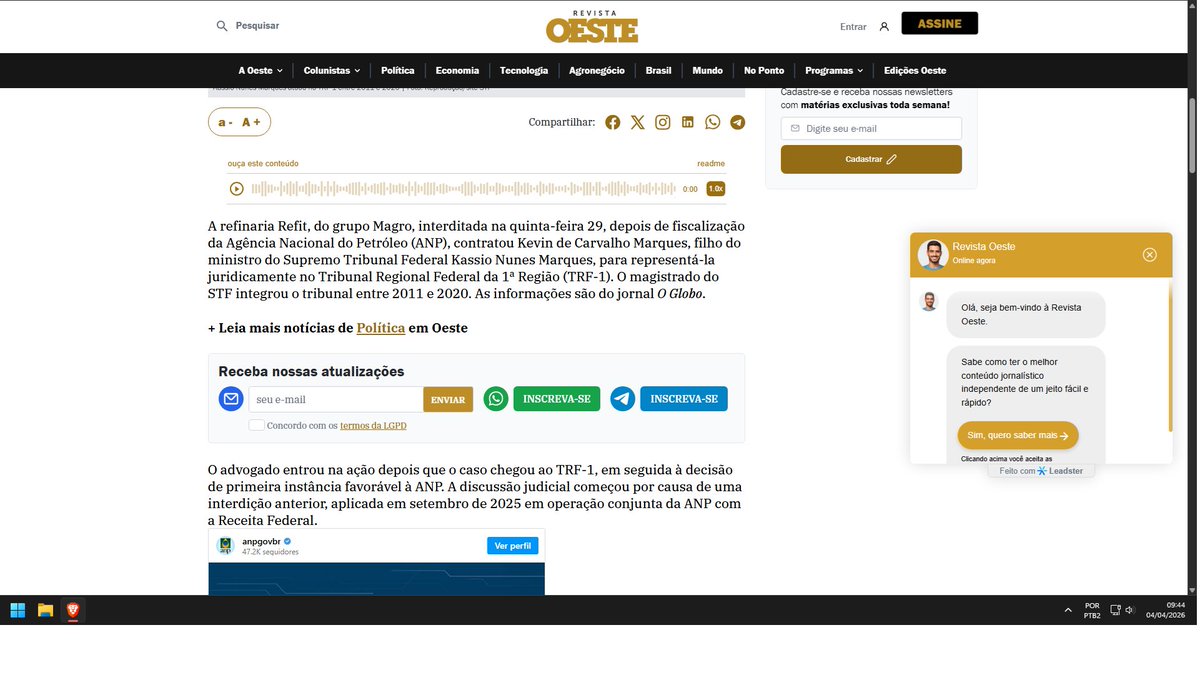Click the user profile icon
The width and height of the screenshot is (1200, 675).
click(x=884, y=27)
